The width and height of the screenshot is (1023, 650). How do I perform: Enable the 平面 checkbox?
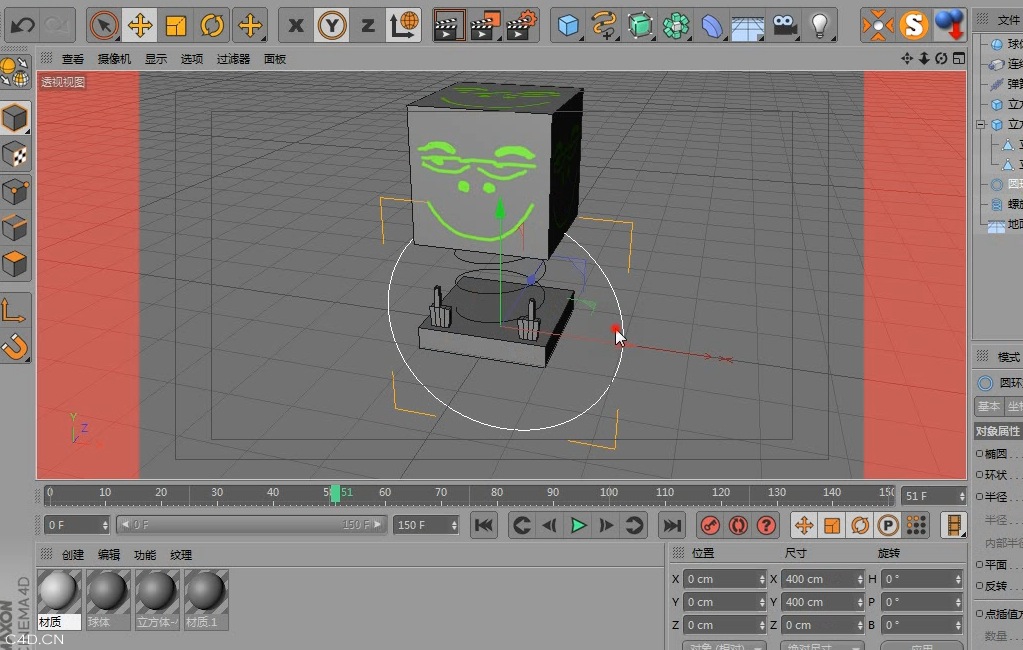point(978,565)
